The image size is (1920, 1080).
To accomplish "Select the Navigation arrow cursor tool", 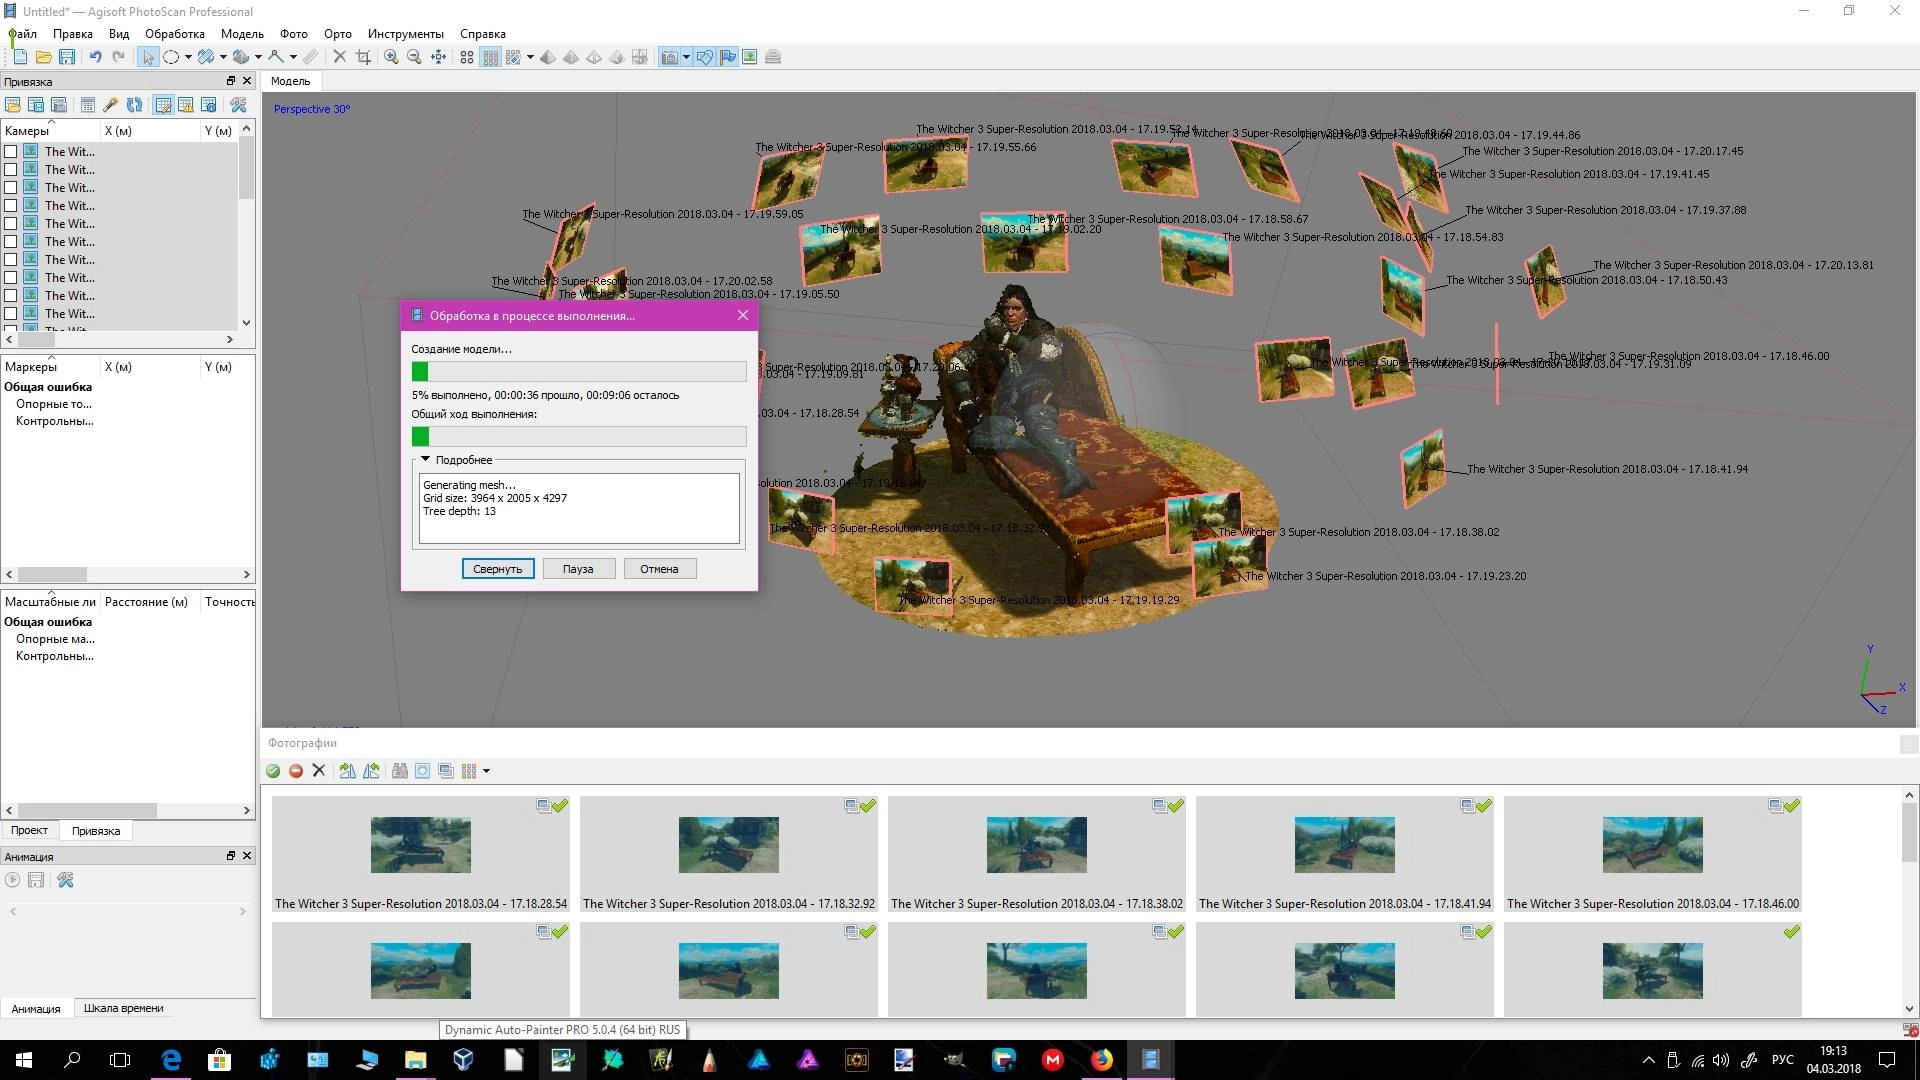I will (x=148, y=57).
